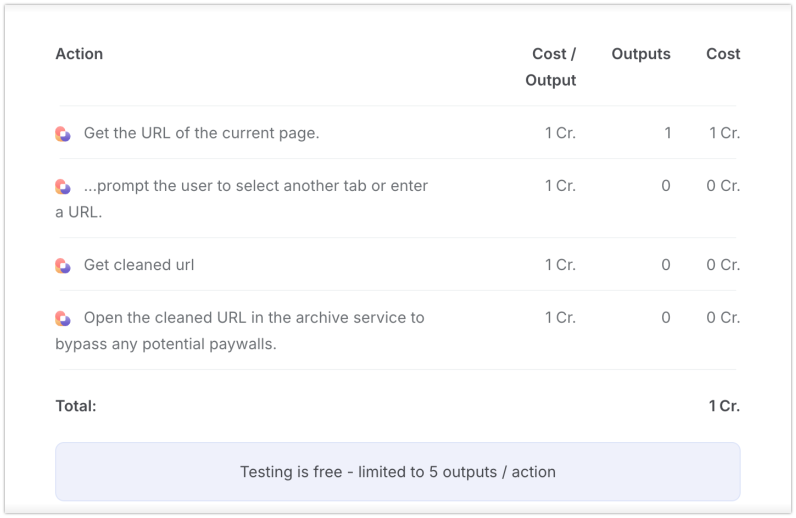Viewport: 796px width, 518px height.
Task: Click the '1 Cr.' cost of the first action row
Action: click(x=724, y=133)
